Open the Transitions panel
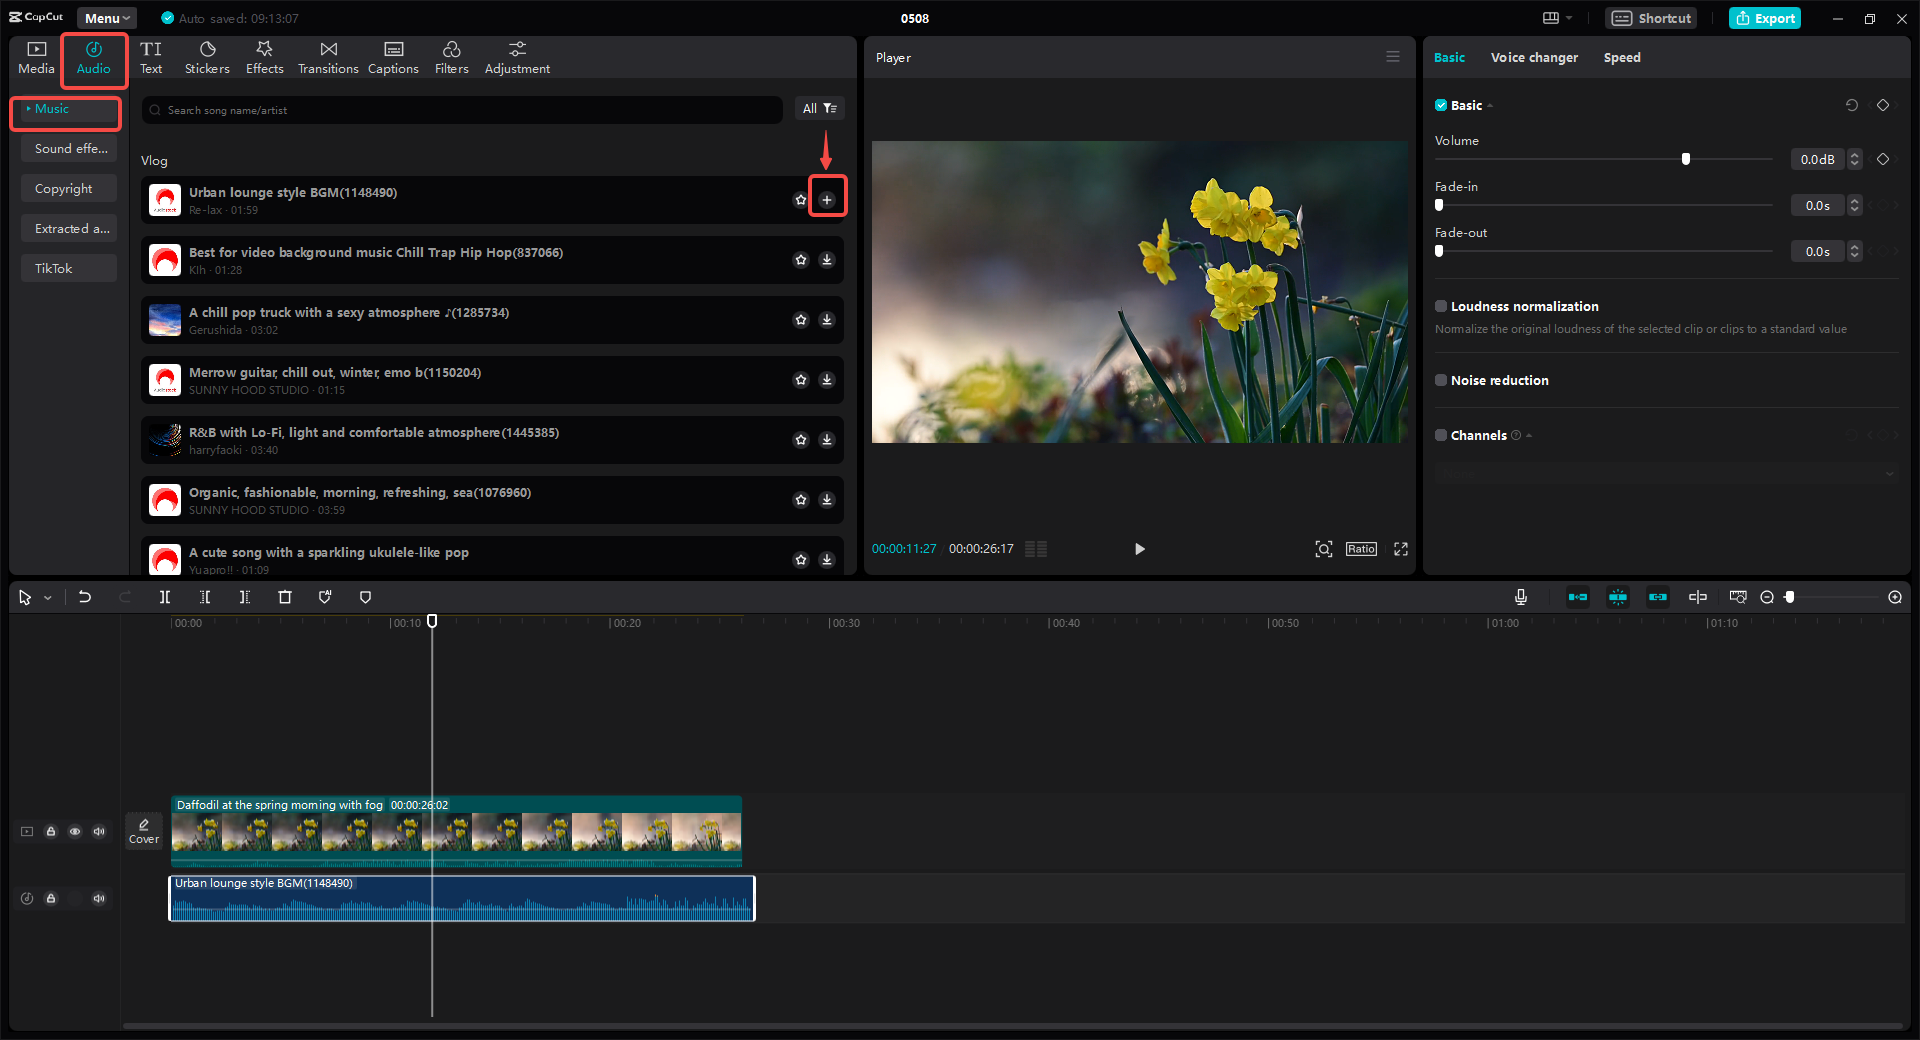Image resolution: width=1920 pixels, height=1040 pixels. [x=328, y=57]
